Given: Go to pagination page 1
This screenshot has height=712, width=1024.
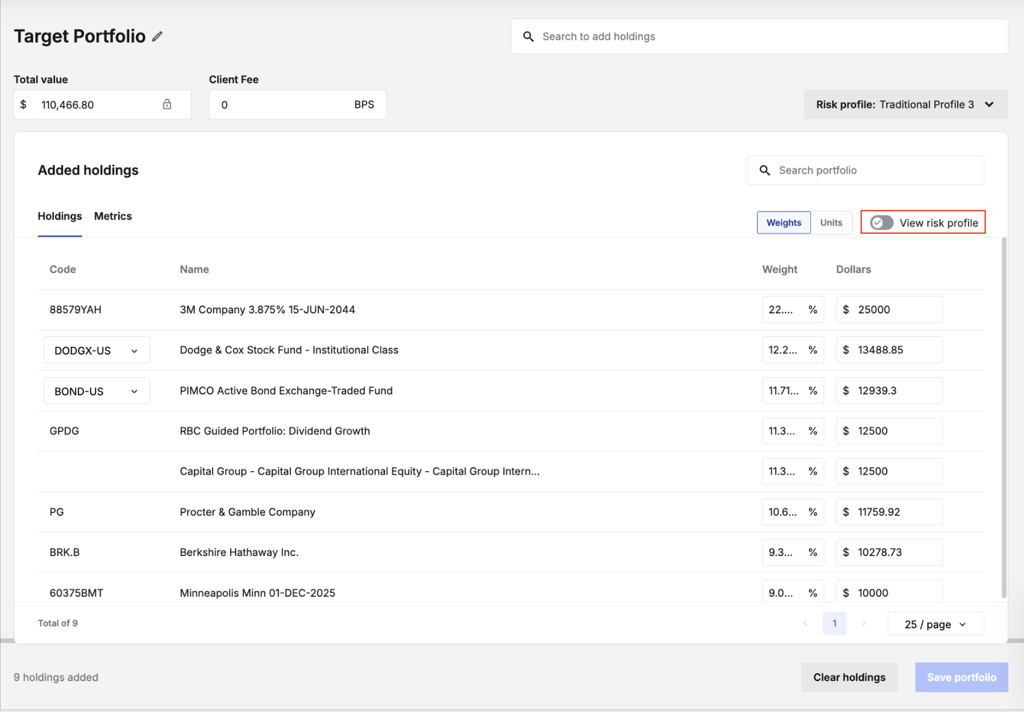Looking at the screenshot, I should [x=834, y=623].
